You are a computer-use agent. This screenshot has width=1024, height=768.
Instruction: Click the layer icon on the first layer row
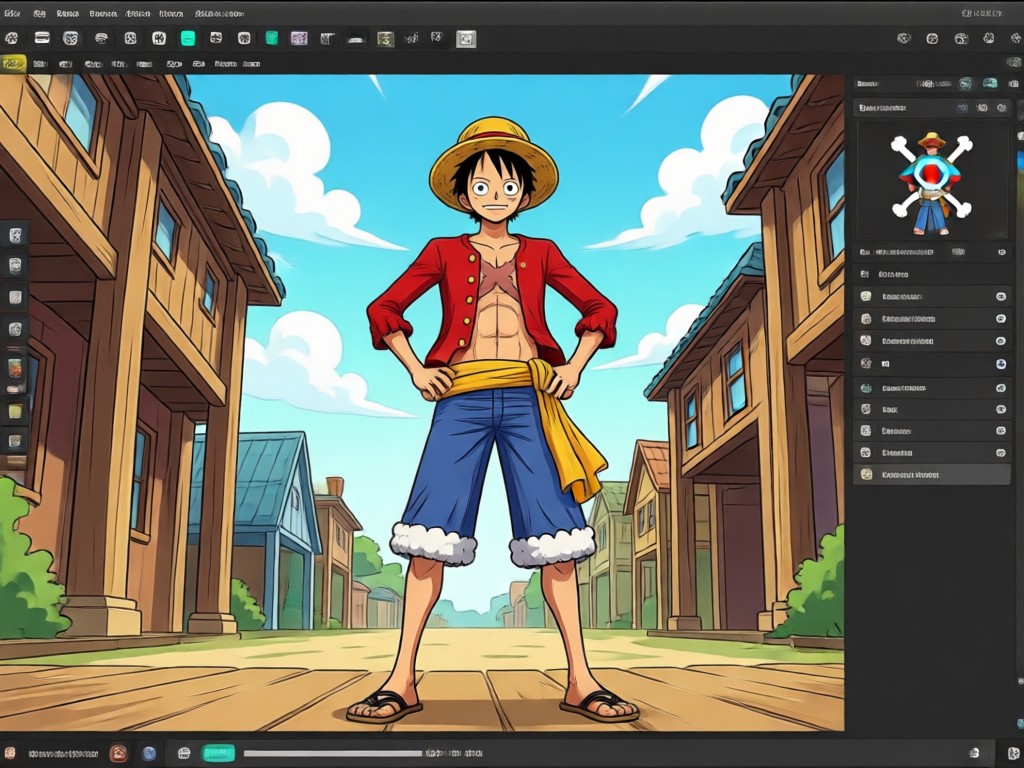point(866,296)
